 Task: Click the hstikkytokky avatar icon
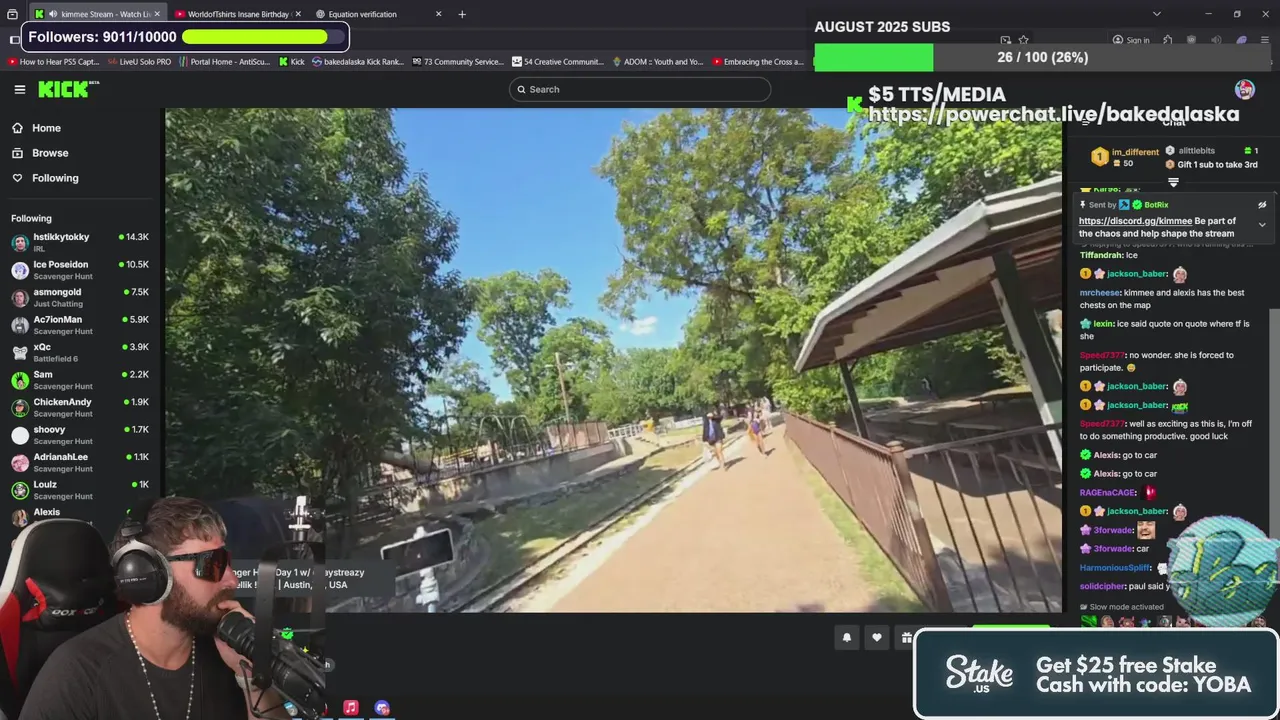point(20,243)
